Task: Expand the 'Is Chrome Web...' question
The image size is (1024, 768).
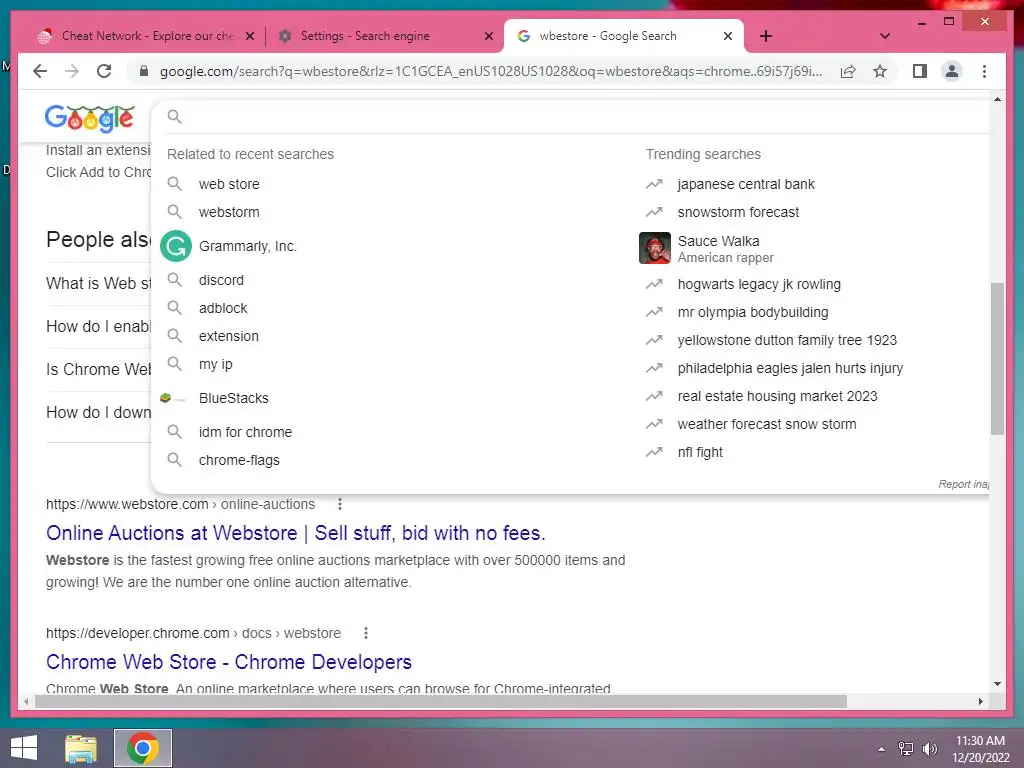Action: (98, 370)
